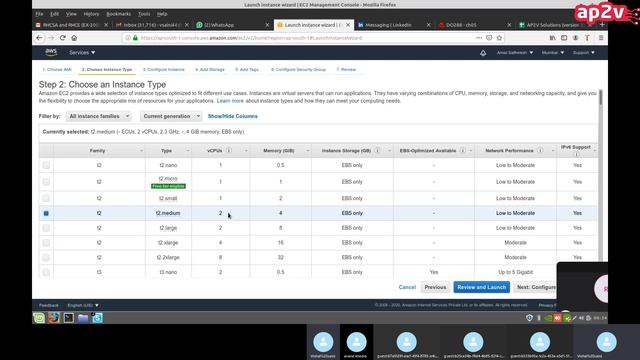
Task: Open the terminal from the taskbar
Action: tap(68, 318)
